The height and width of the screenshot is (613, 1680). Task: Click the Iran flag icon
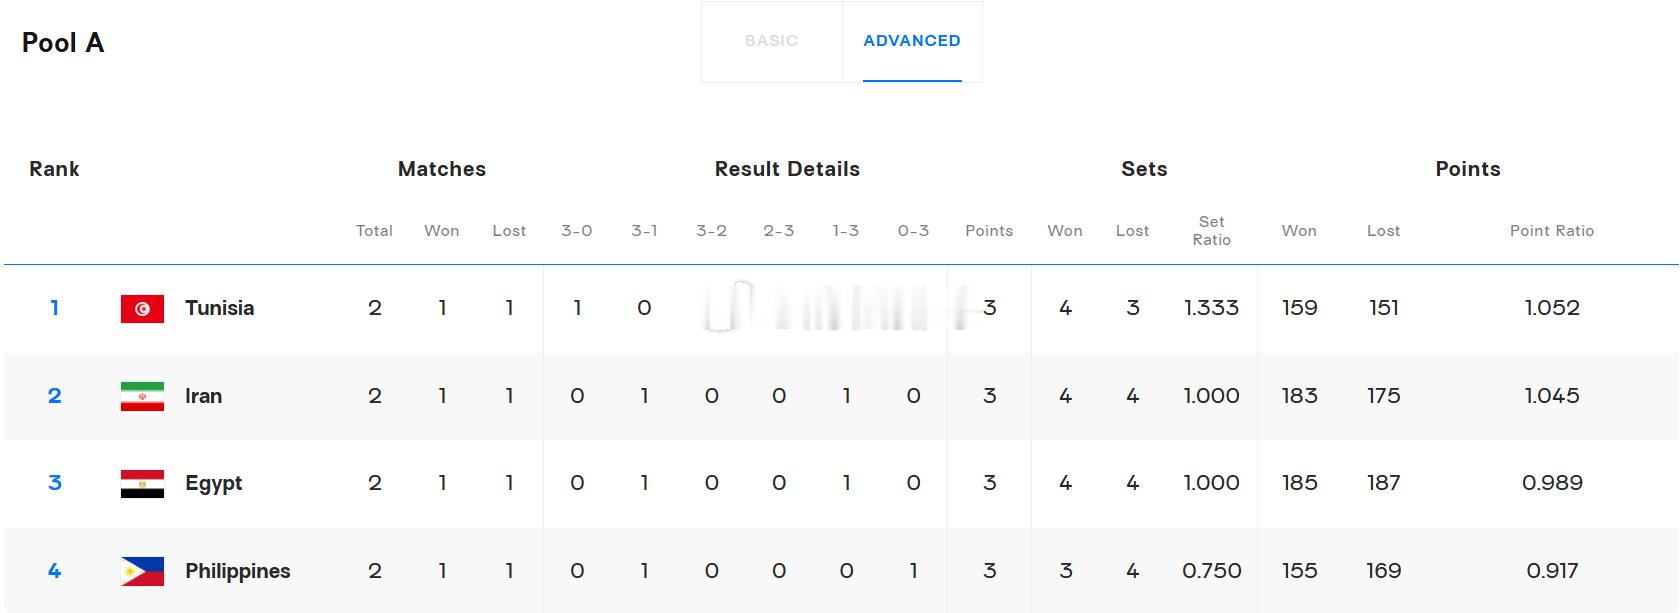pyautogui.click(x=142, y=396)
